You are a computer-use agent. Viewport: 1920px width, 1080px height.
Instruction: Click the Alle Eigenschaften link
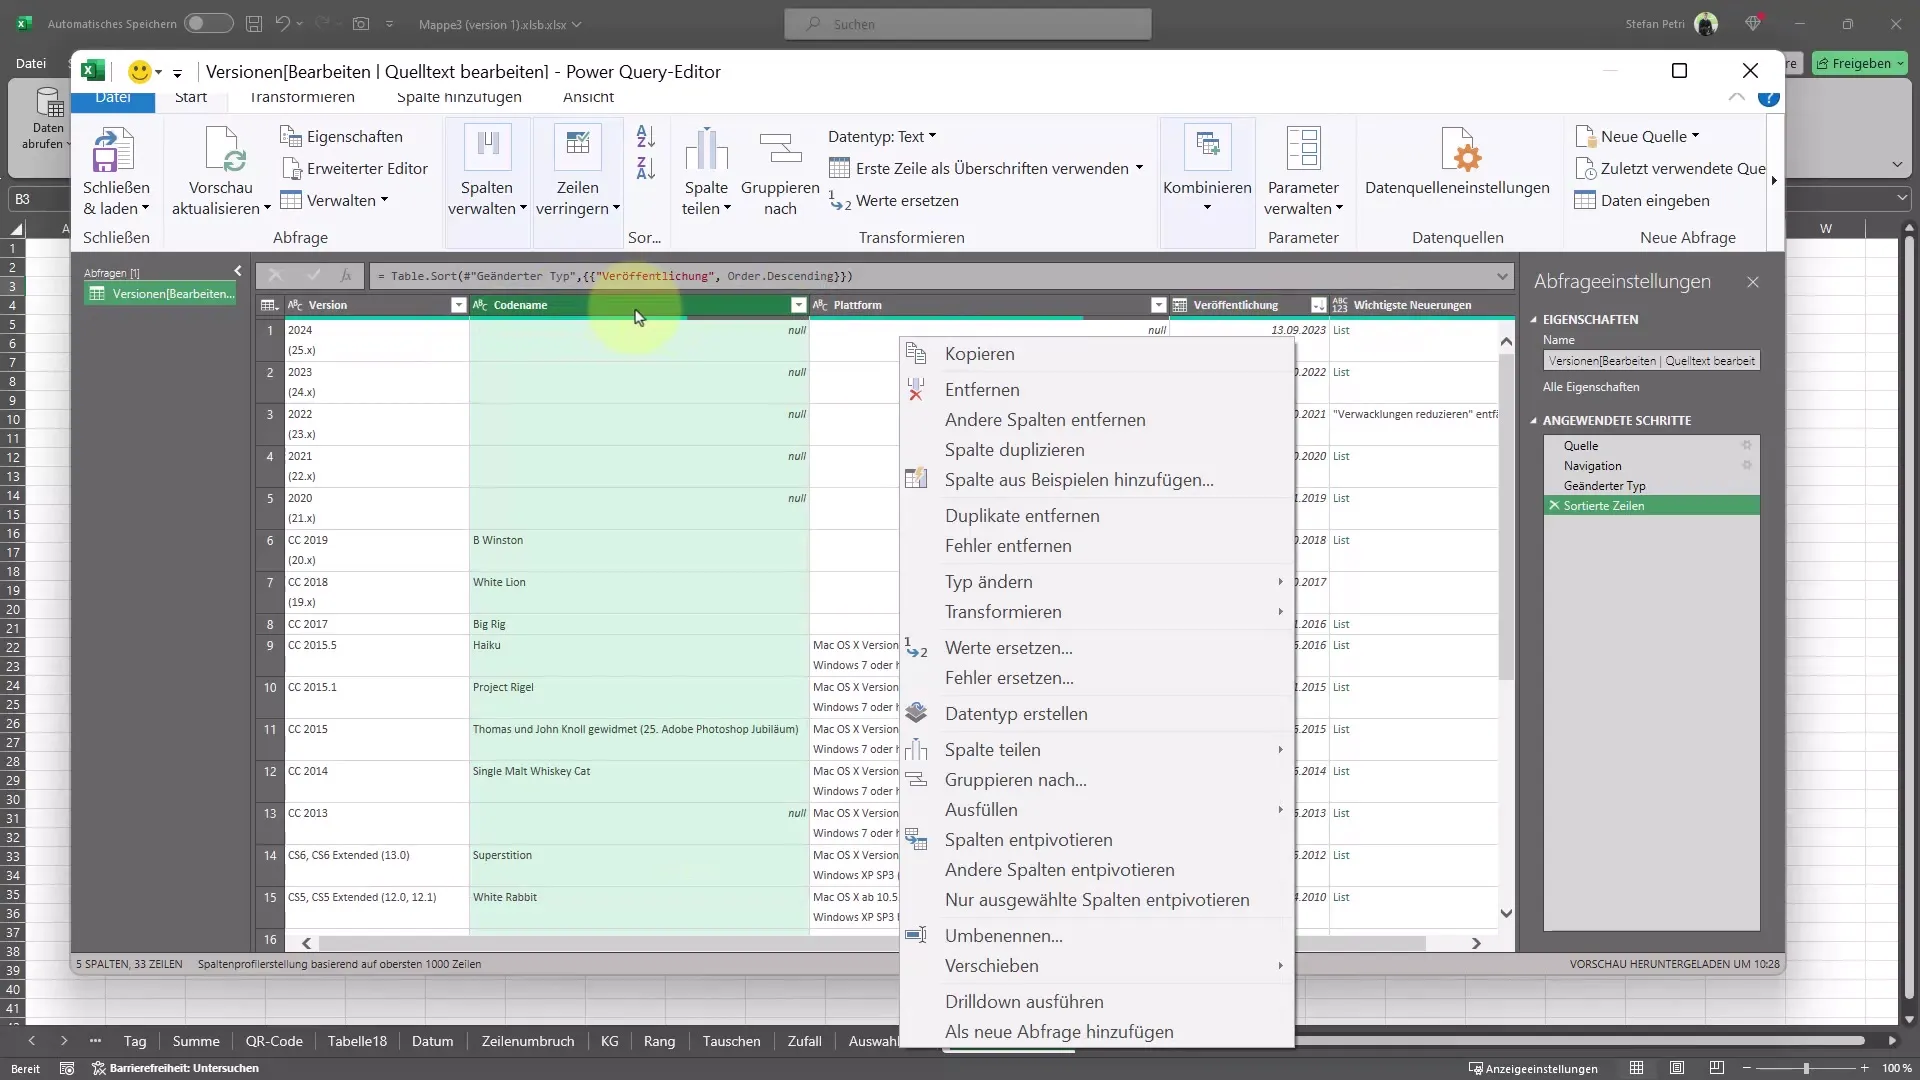click(x=1591, y=387)
